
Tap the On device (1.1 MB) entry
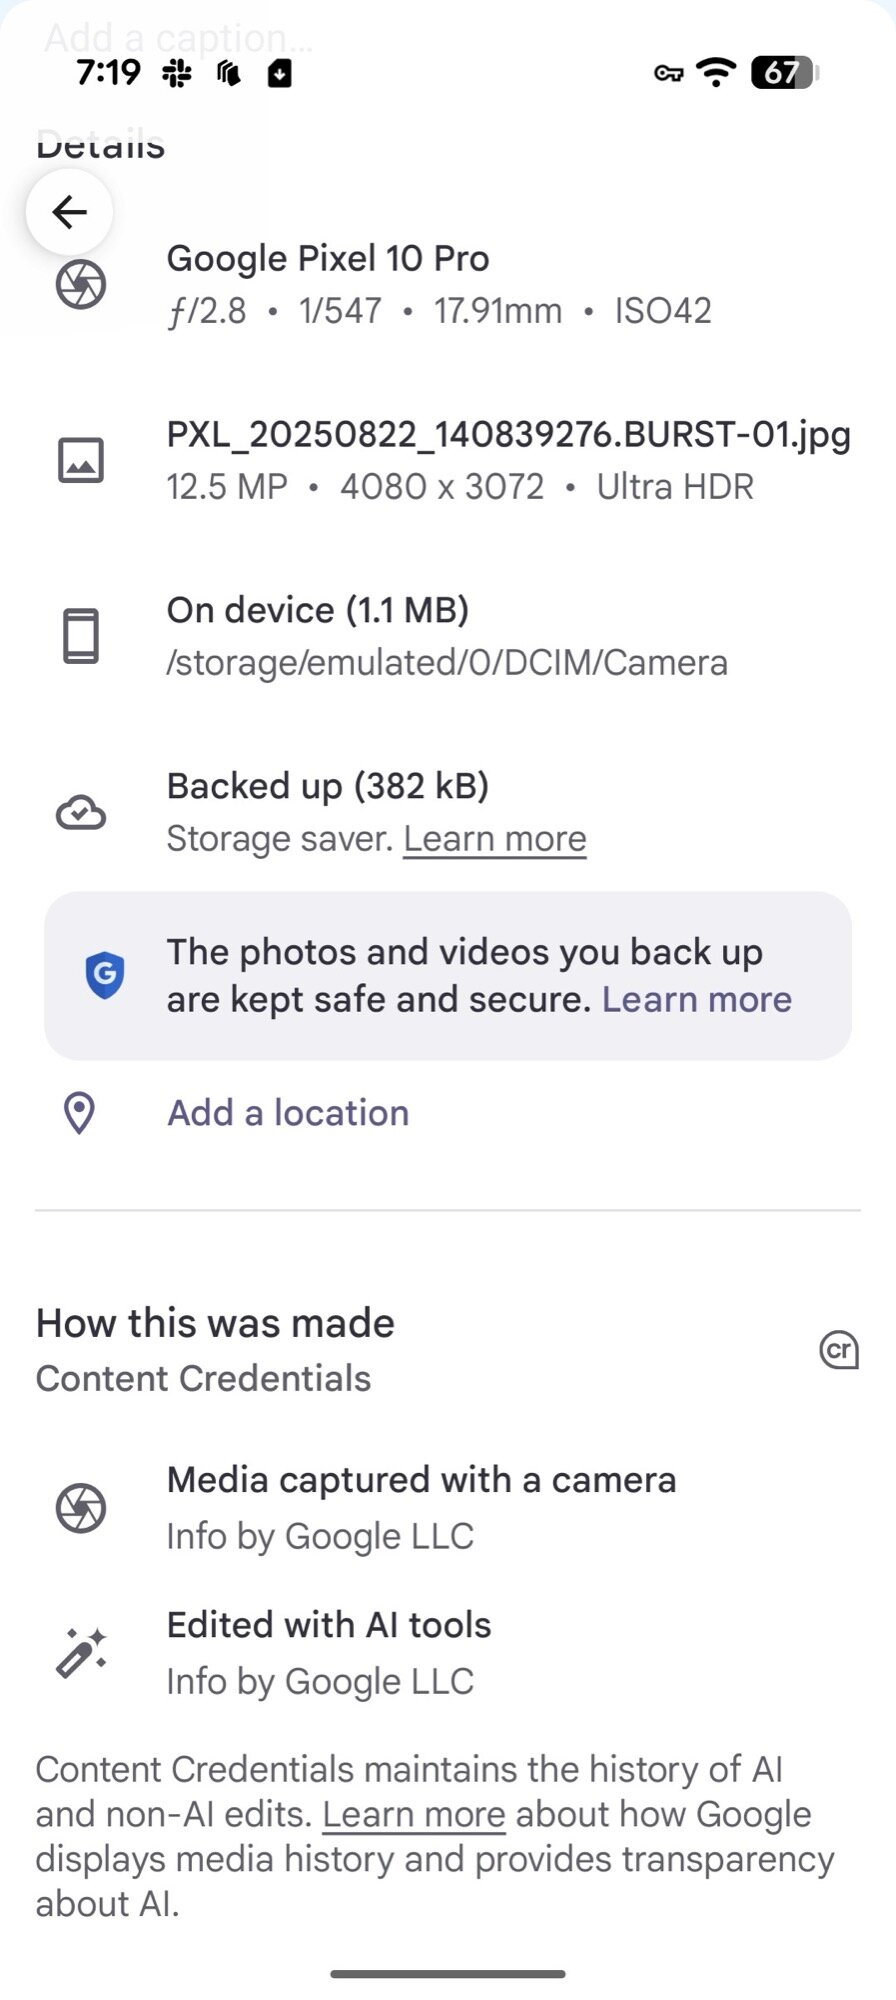[318, 610]
